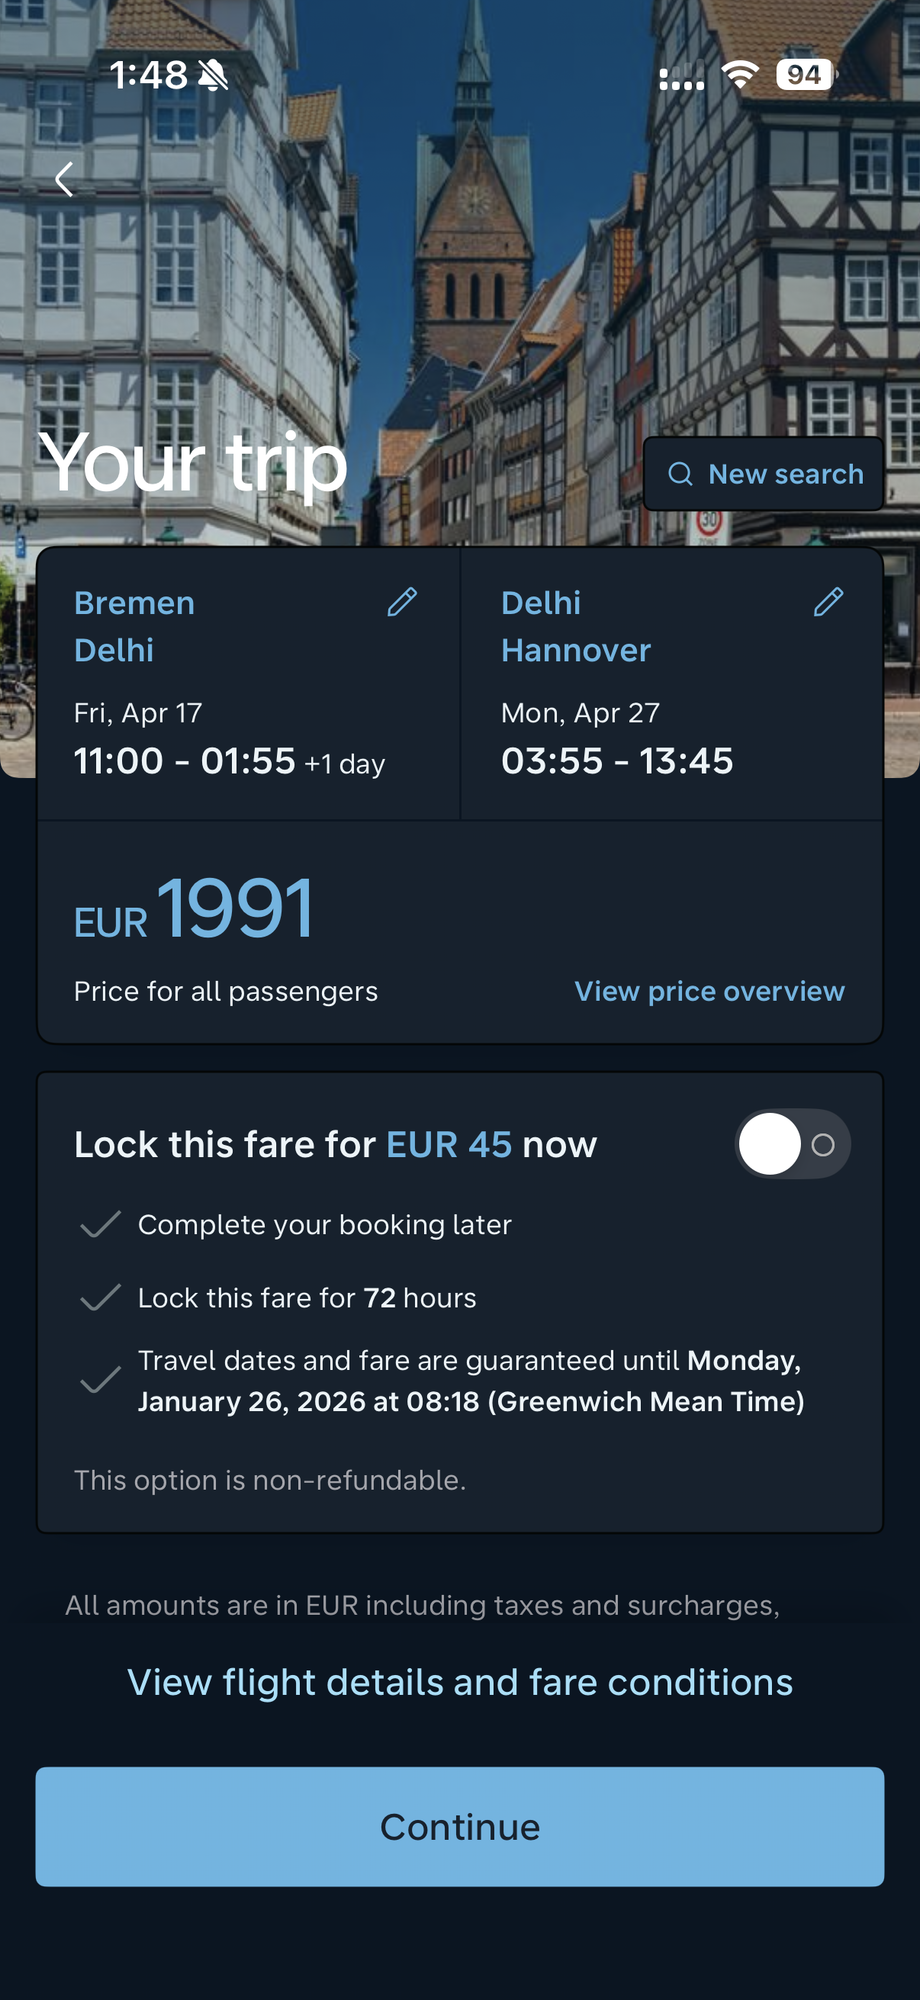Tap the Your trip heading
Viewport: 920px width, 2000px height.
[193, 463]
